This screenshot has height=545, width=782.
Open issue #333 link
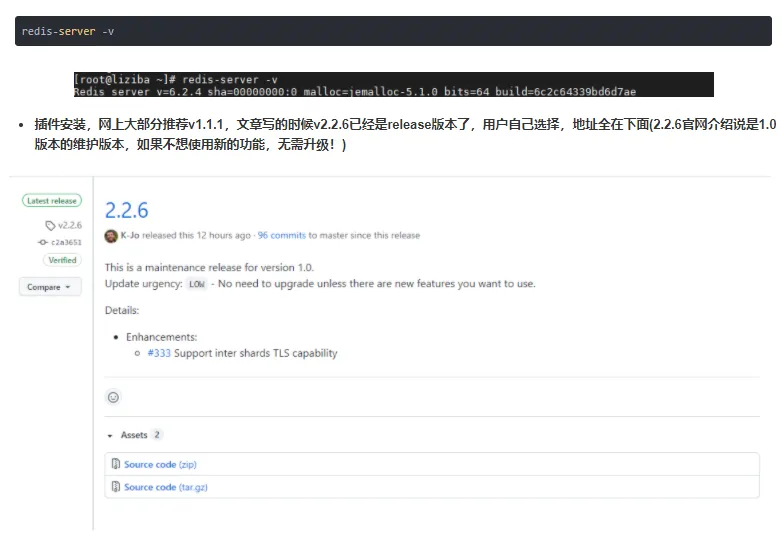(159, 353)
